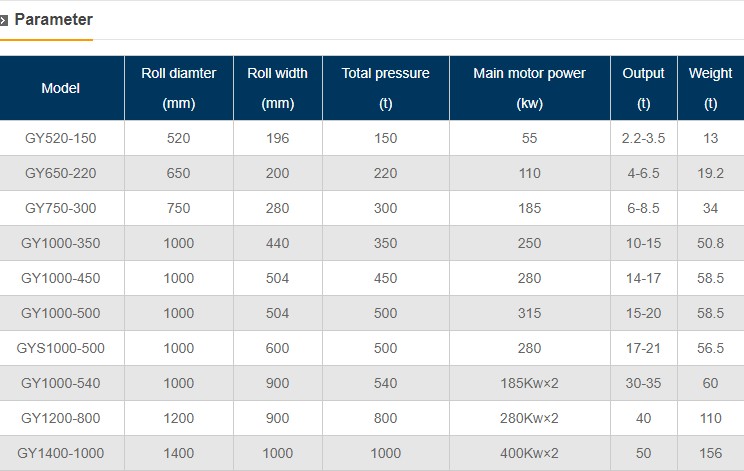Click the Total pressure (t) column header
Viewport: 744px width, 471px height.
point(386,88)
